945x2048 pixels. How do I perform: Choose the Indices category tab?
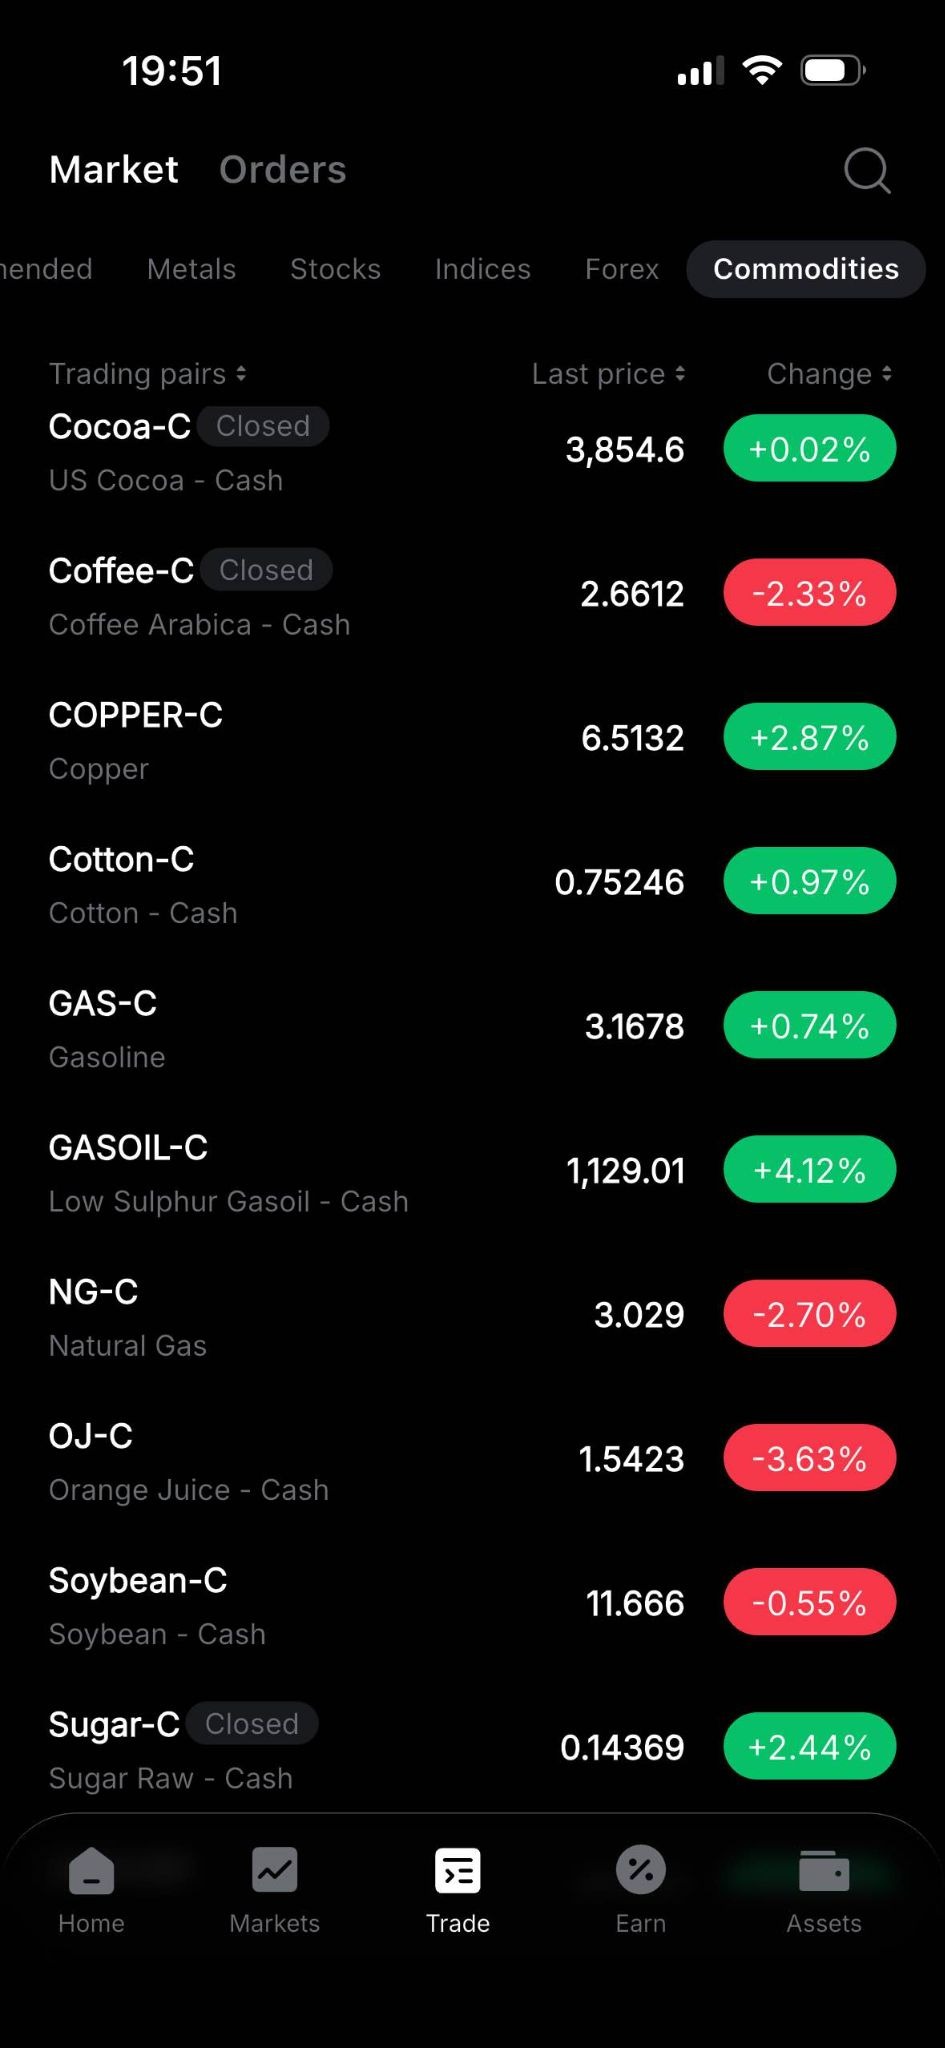483,269
